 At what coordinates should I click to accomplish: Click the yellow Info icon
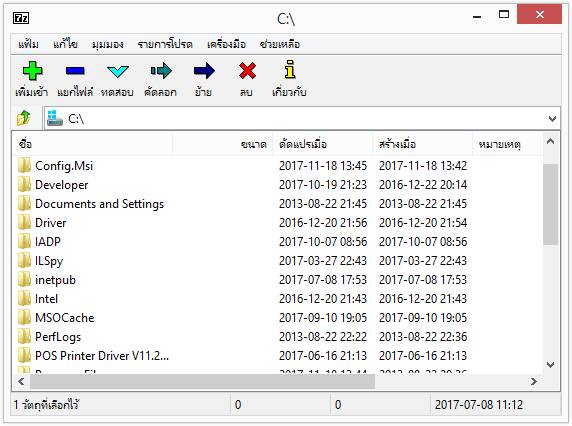click(x=290, y=69)
